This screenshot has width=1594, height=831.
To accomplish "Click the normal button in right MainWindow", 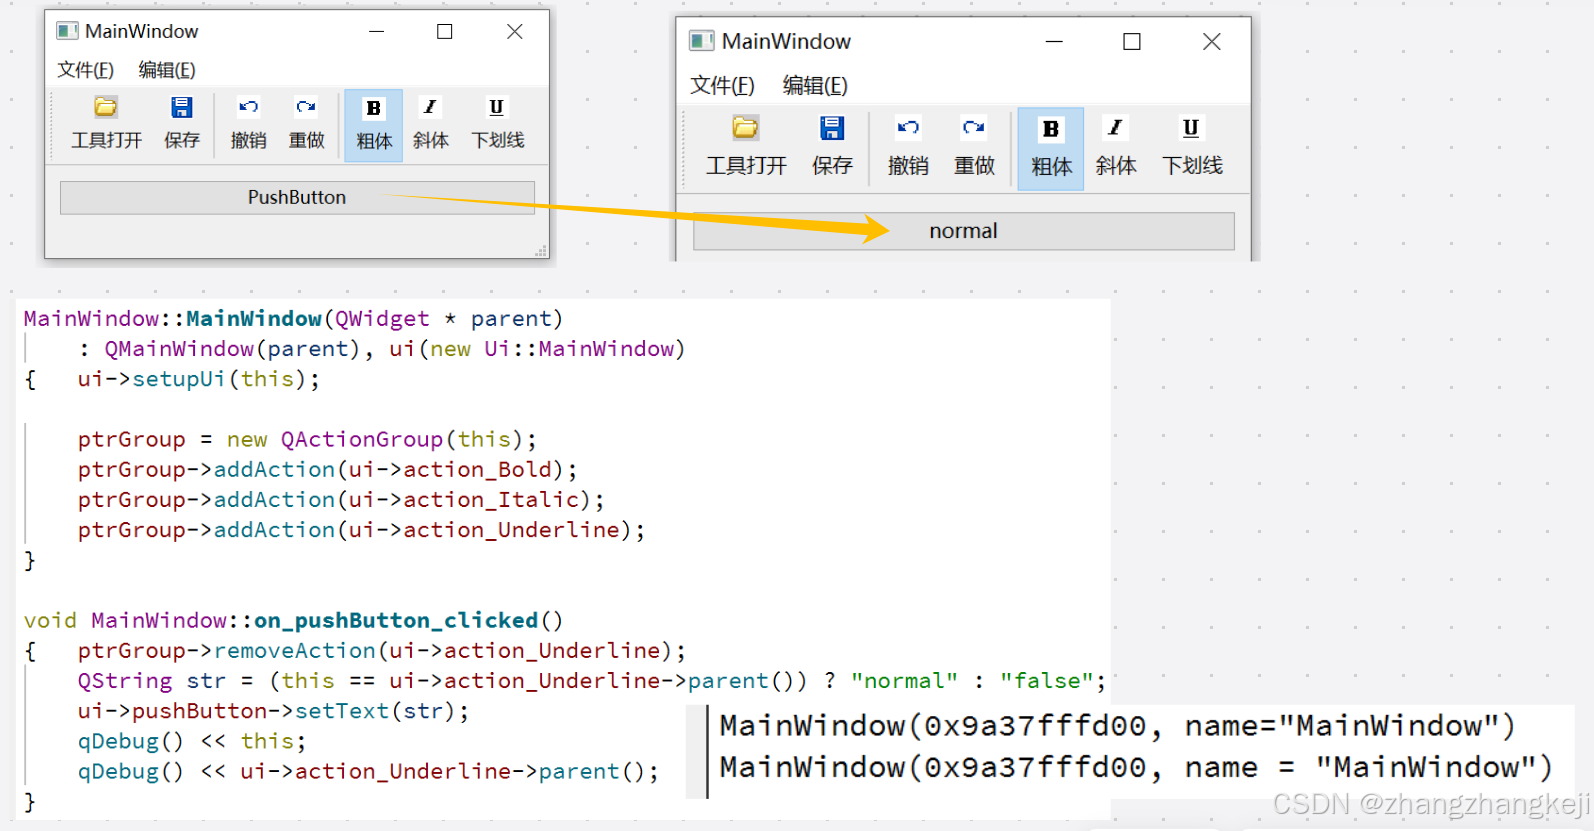I will coord(963,231).
